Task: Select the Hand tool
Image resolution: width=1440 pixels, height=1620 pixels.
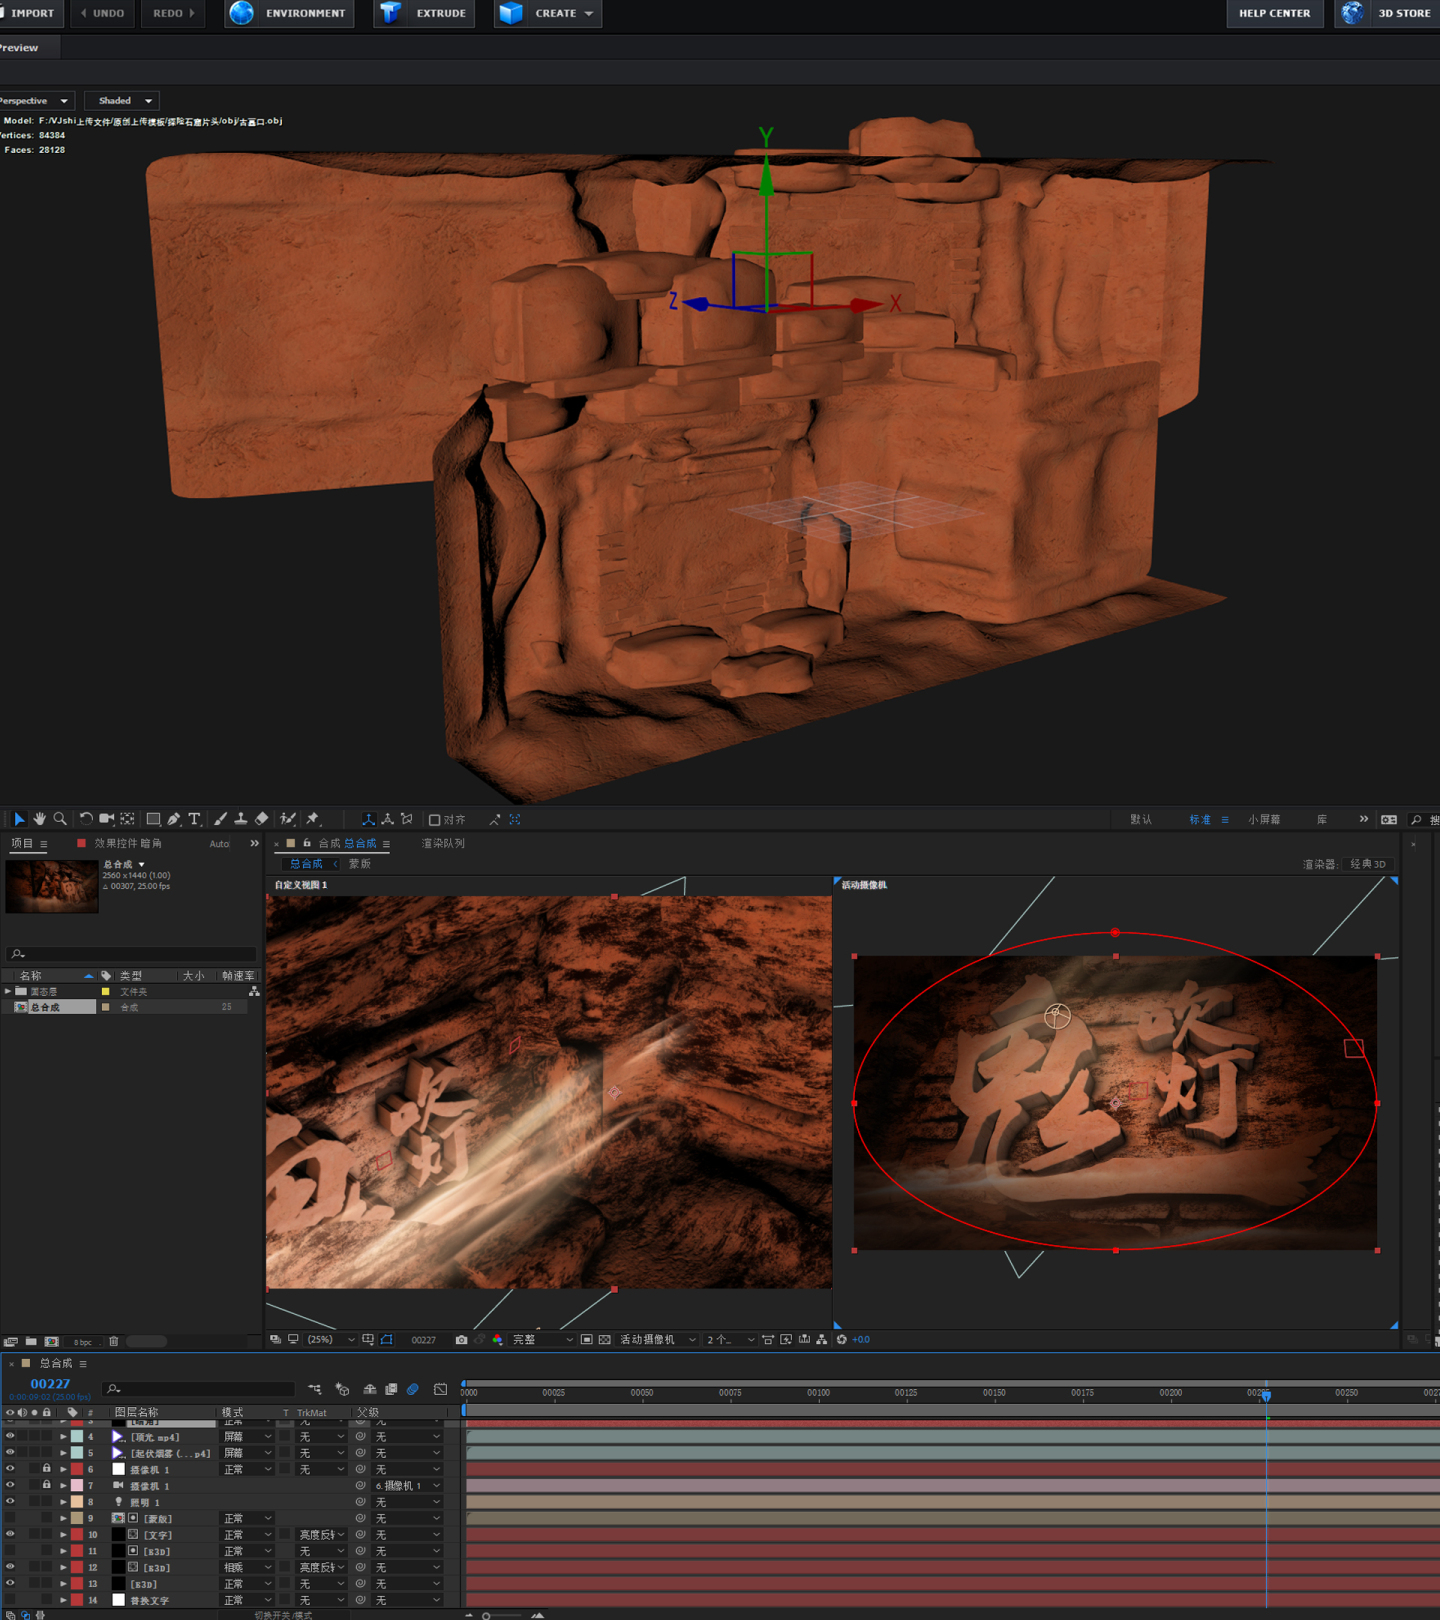Action: click(40, 819)
